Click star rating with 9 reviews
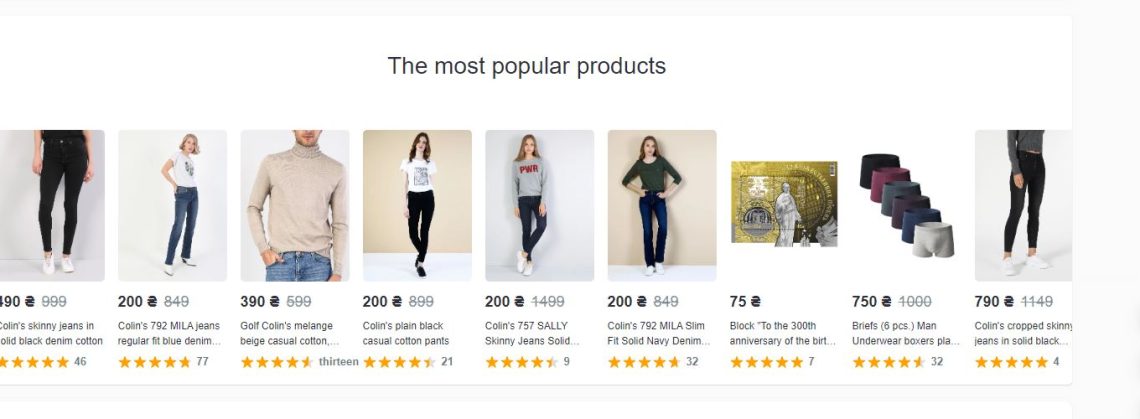Image resolution: width=1140 pixels, height=419 pixels. (521, 362)
